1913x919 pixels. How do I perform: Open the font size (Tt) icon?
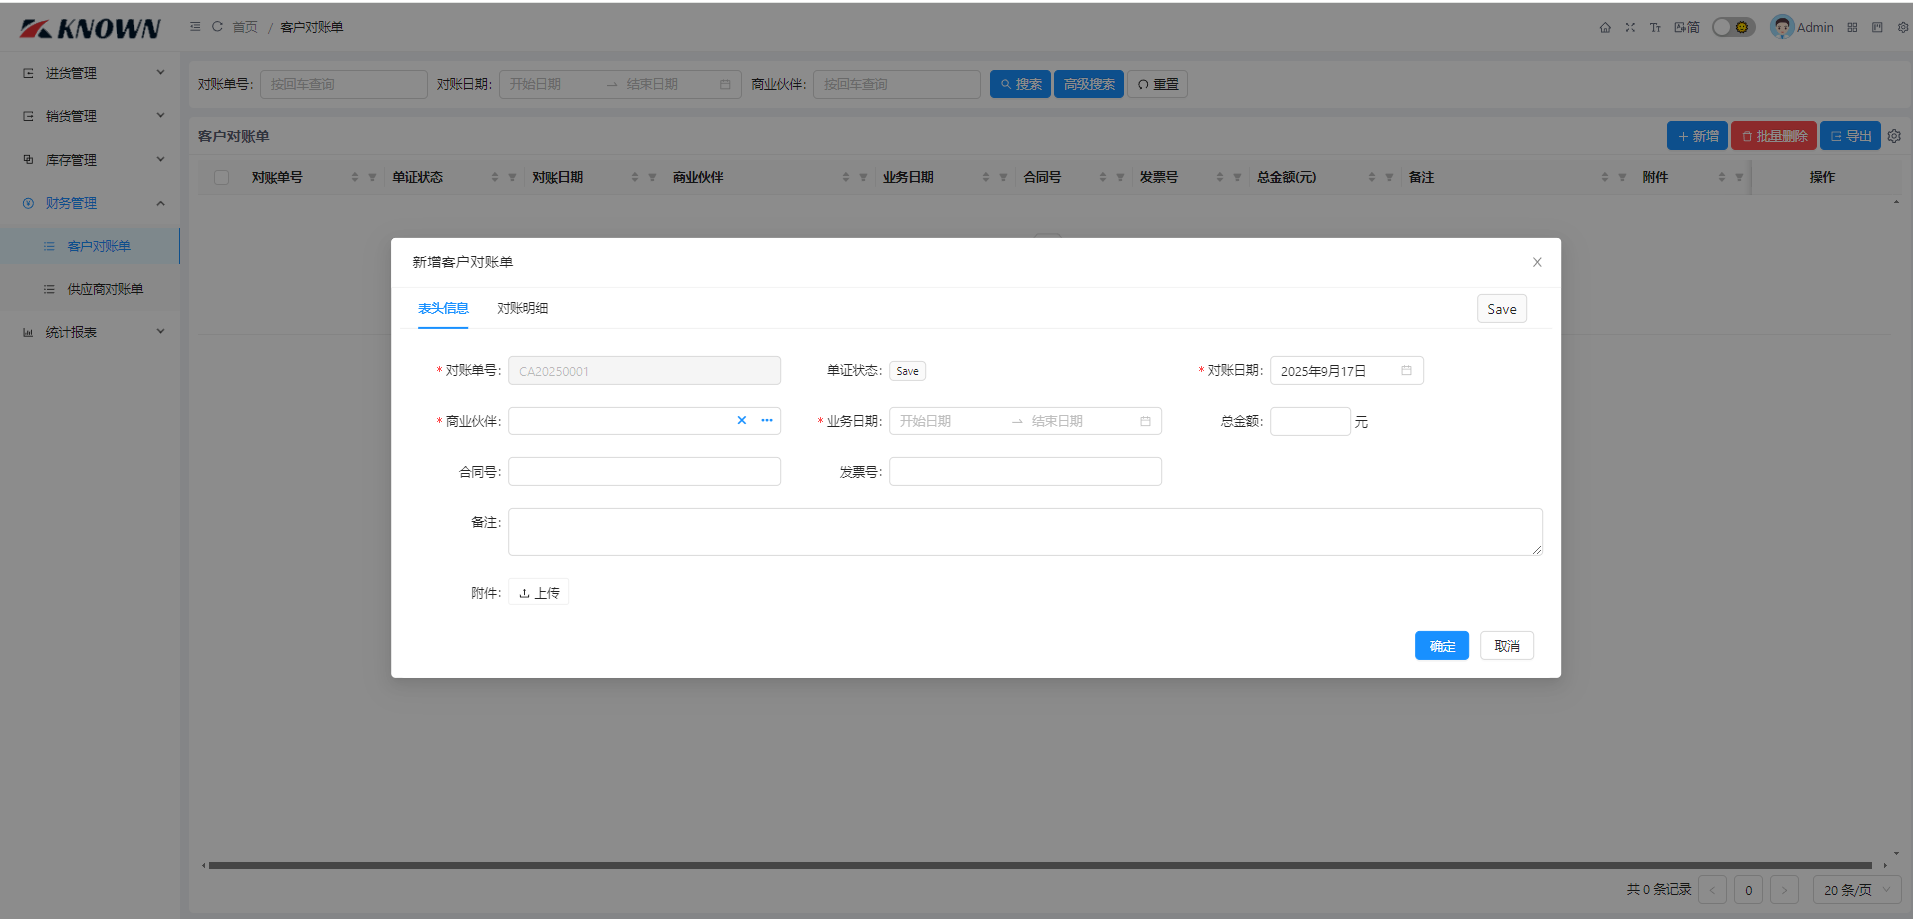tap(1655, 28)
